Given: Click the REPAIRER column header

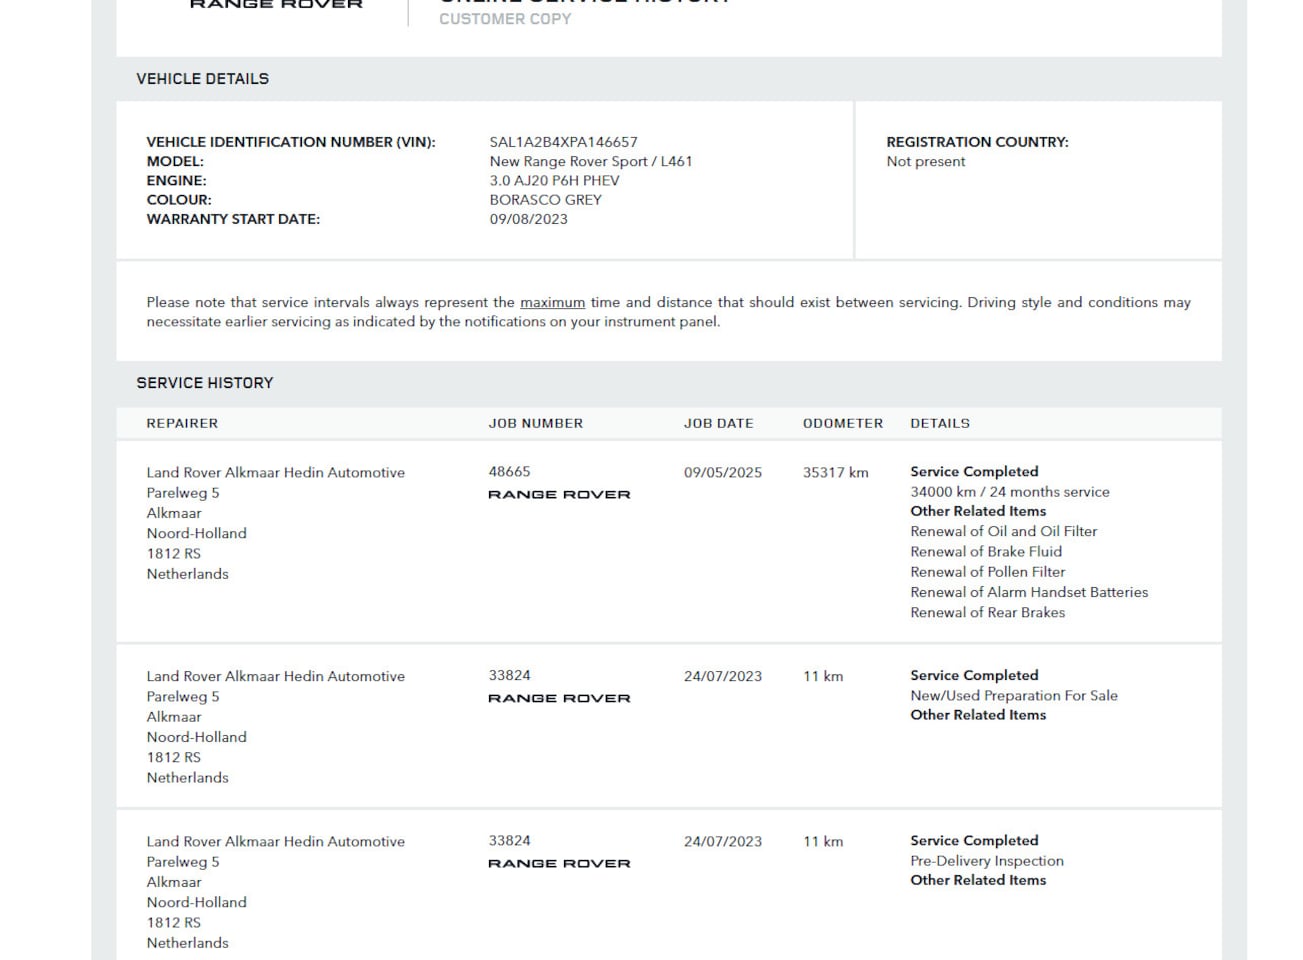Looking at the screenshot, I should [182, 423].
